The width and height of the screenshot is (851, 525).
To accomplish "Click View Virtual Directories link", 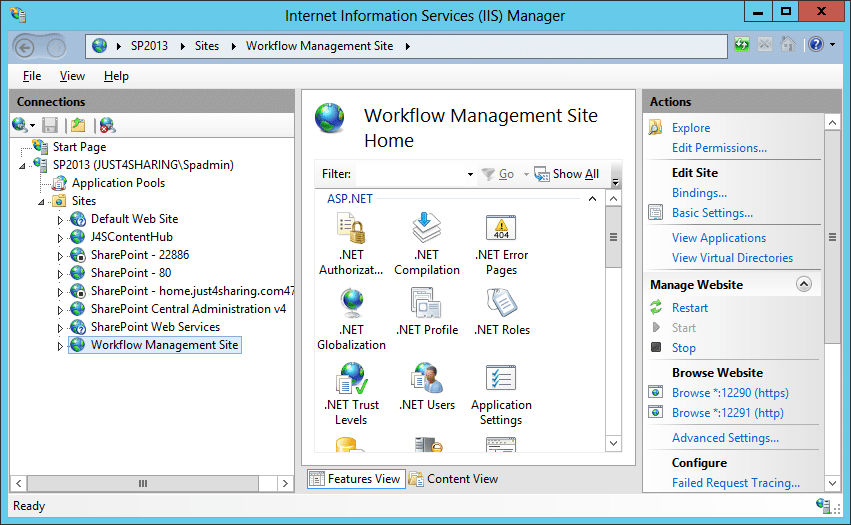I will pos(732,258).
